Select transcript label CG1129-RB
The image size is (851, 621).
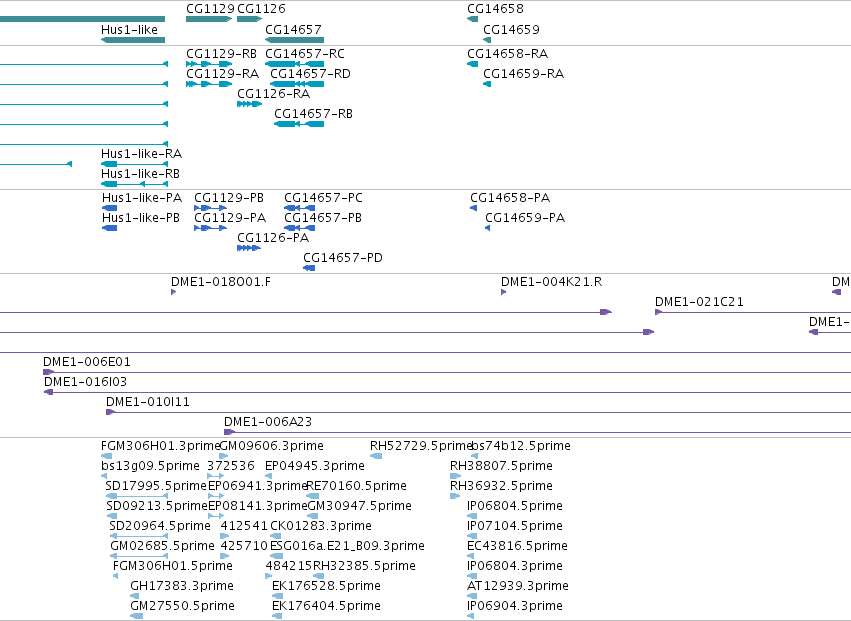[x=221, y=54]
